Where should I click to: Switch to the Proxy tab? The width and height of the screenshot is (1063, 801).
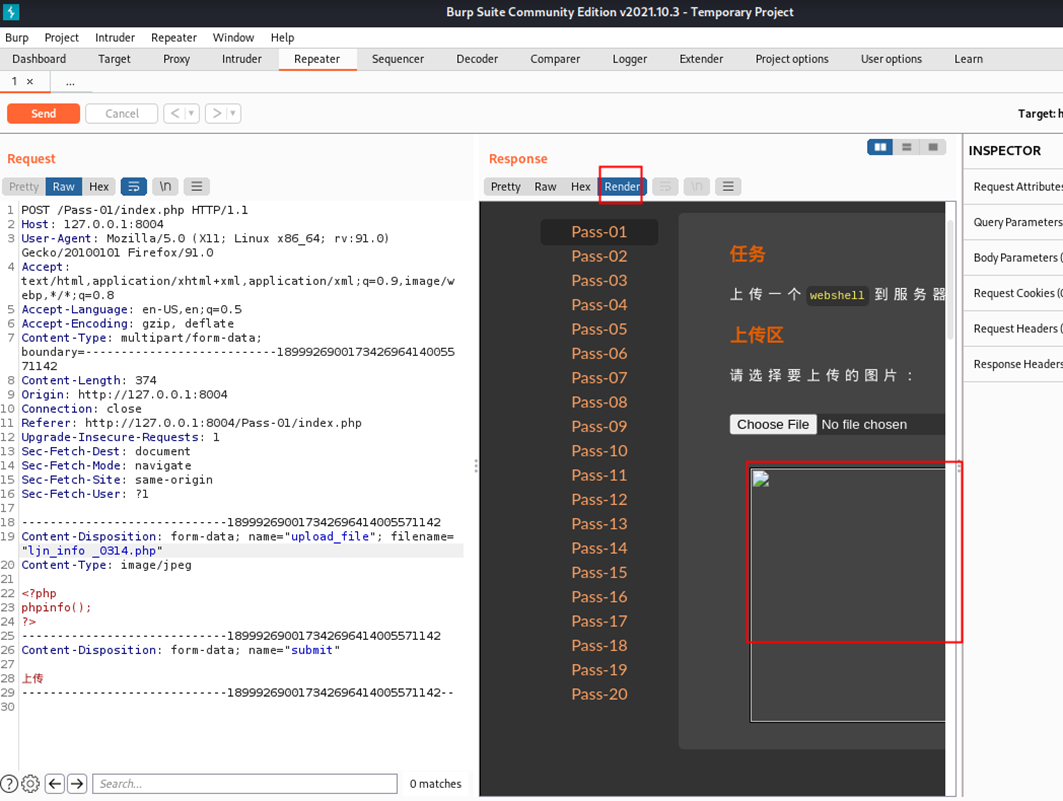176,59
